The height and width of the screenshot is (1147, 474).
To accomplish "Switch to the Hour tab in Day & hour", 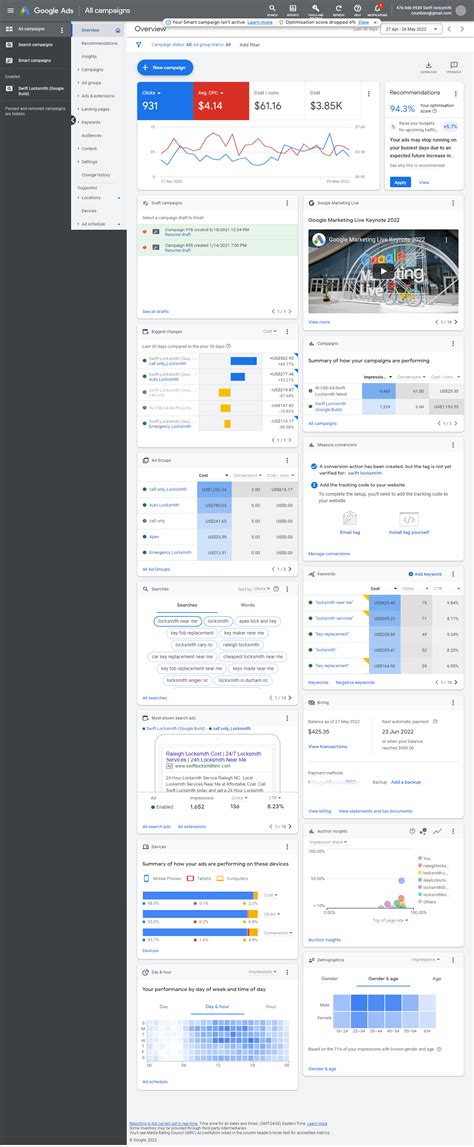I will 271,1007.
